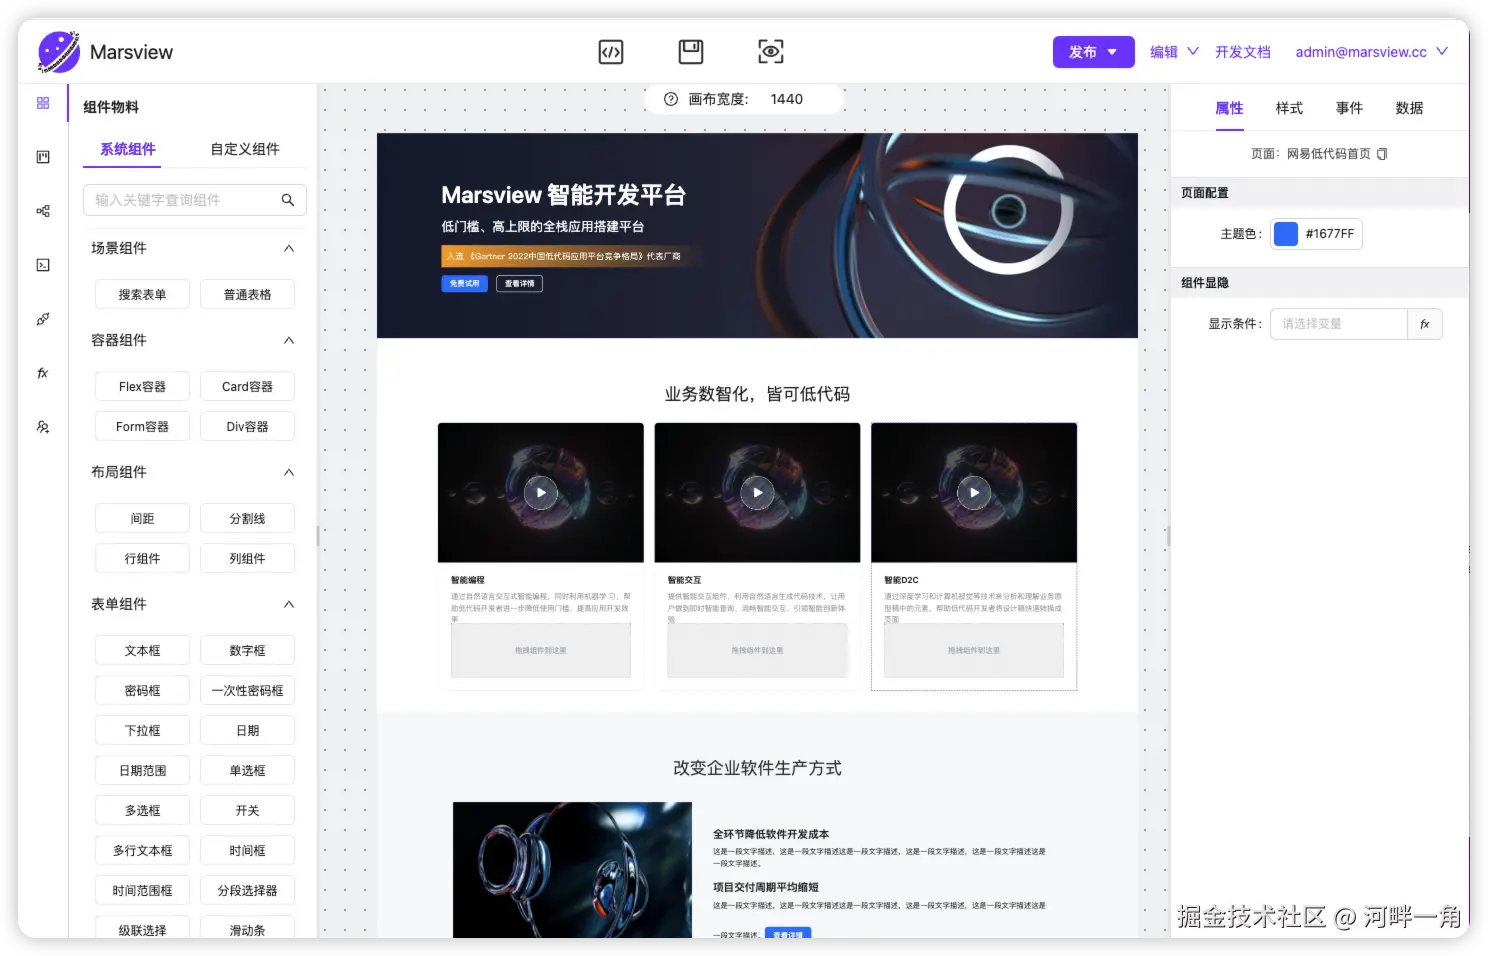This screenshot has width=1488, height=956.
Task: Pick the Flex容器 component
Action: (142, 387)
